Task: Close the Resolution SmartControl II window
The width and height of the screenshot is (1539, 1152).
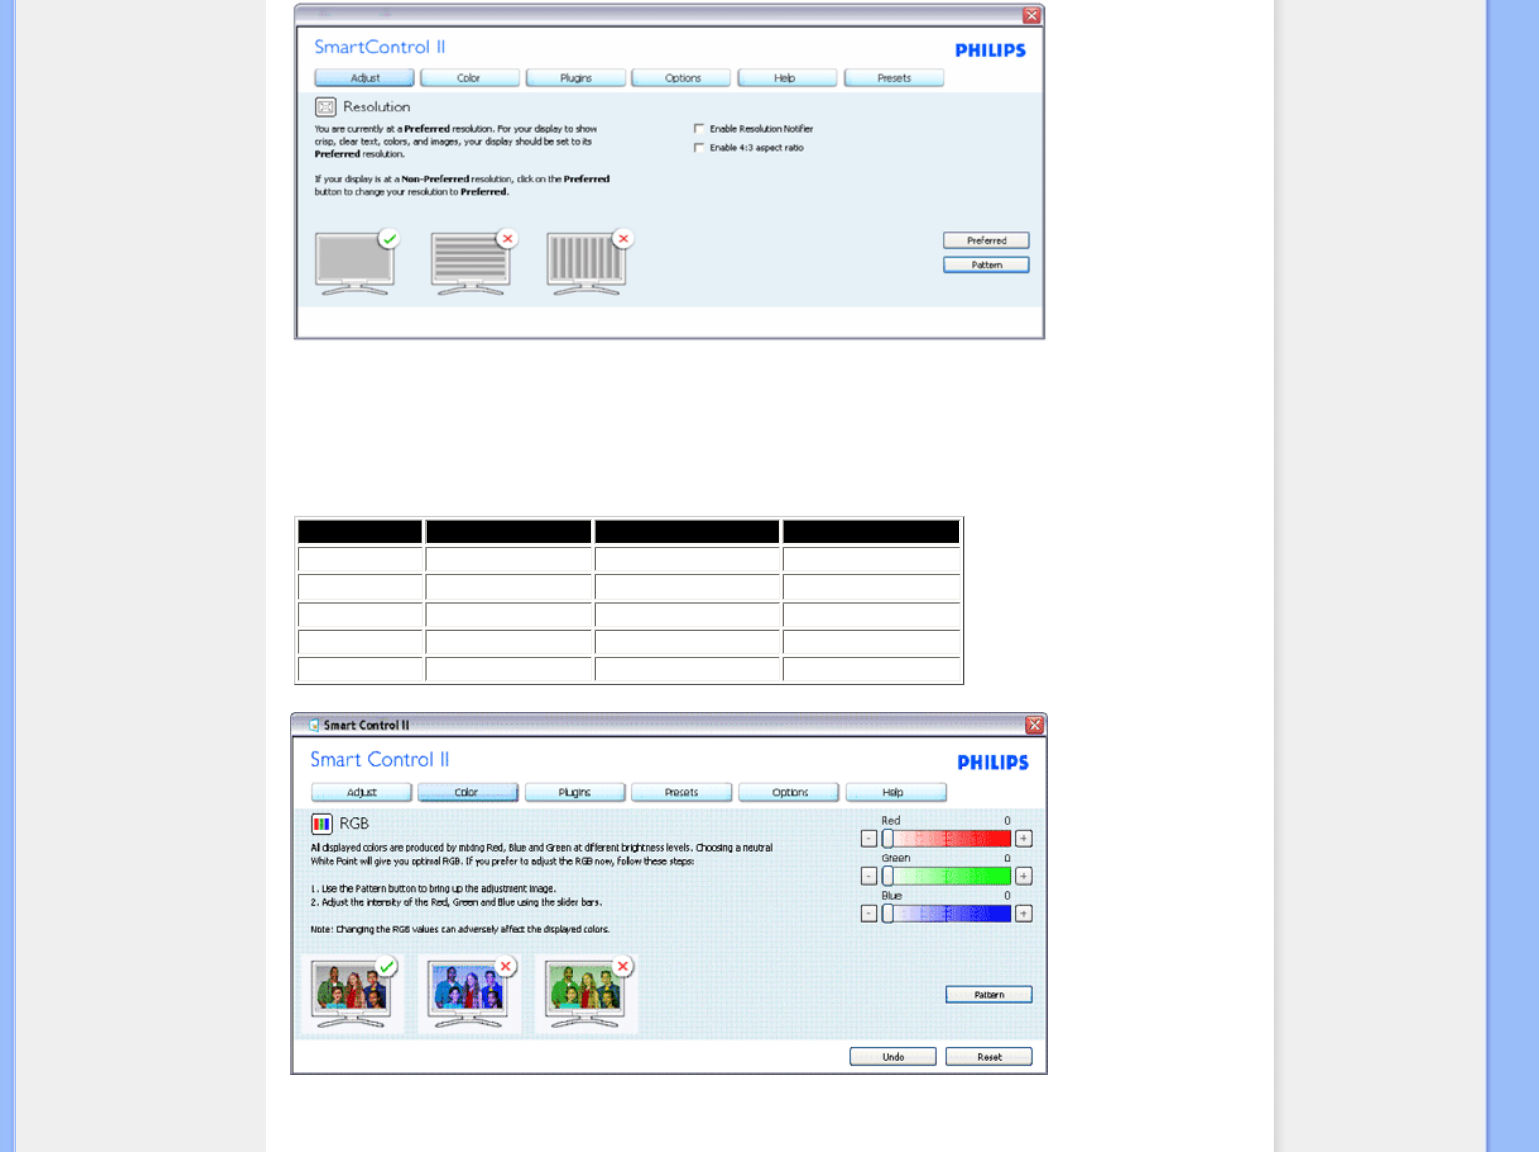Action: tap(1032, 16)
